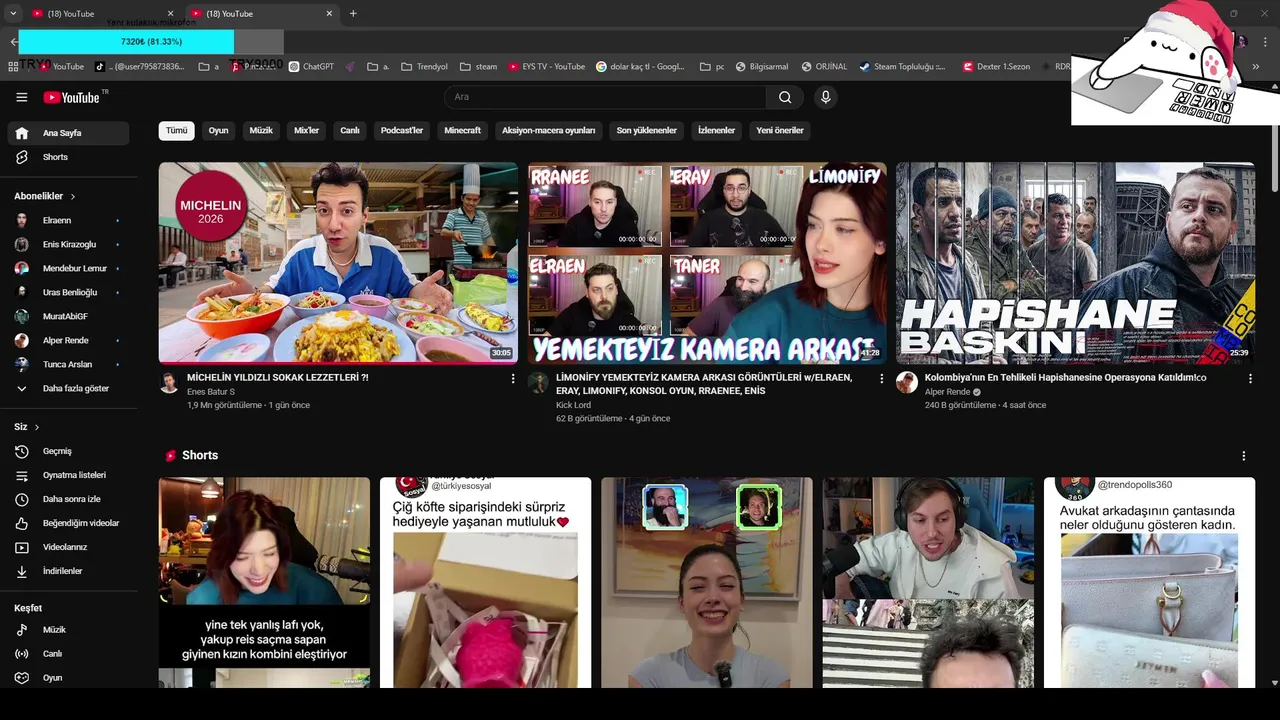Open ChatGPT bookmark
Image resolution: width=1280 pixels, height=720 pixels.
pos(311,67)
